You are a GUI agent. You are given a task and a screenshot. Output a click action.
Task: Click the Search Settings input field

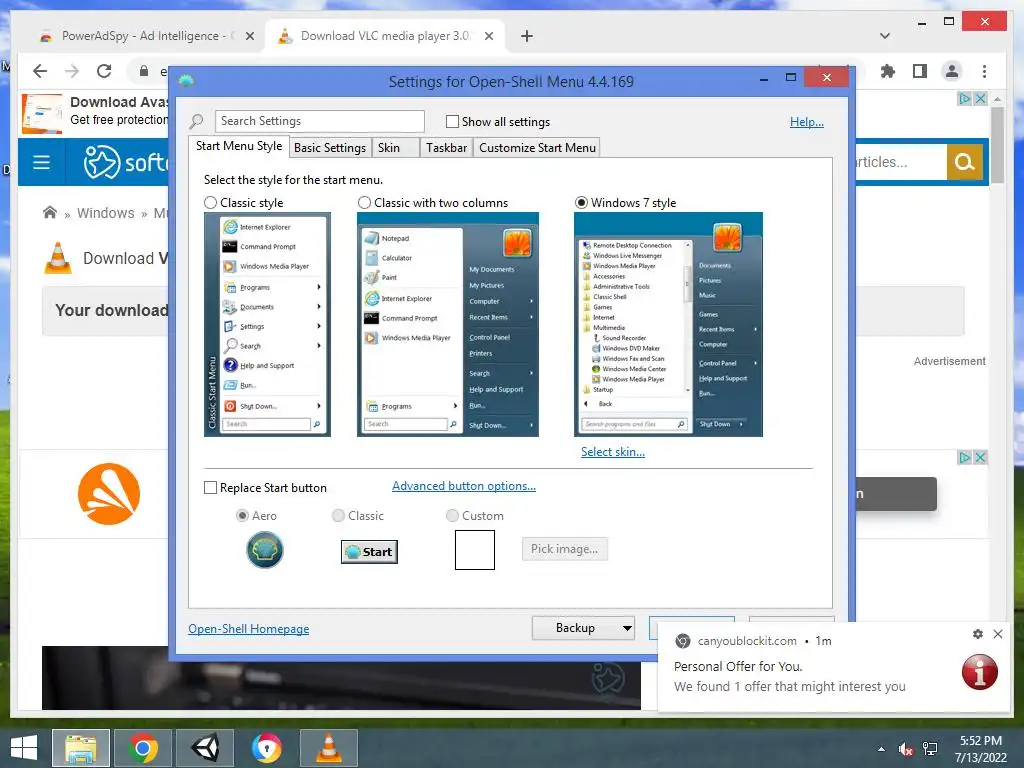[x=319, y=121]
